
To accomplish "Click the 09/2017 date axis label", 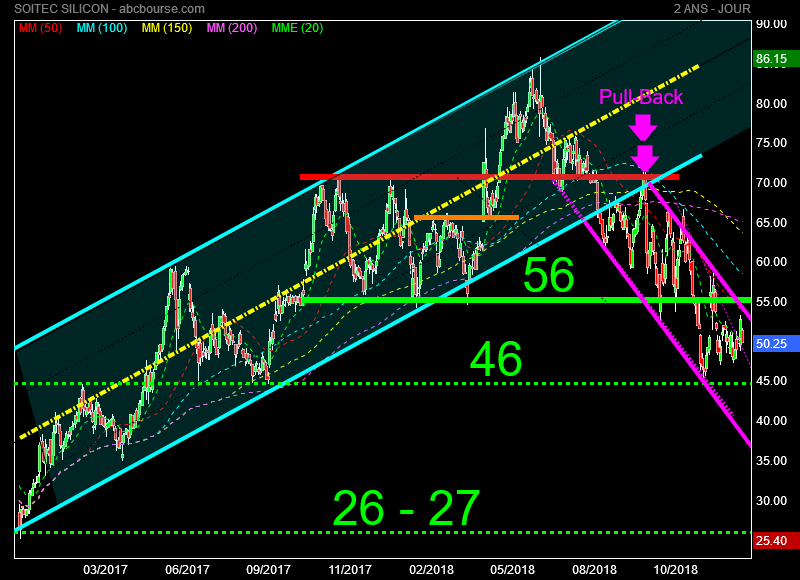I will click(268, 570).
